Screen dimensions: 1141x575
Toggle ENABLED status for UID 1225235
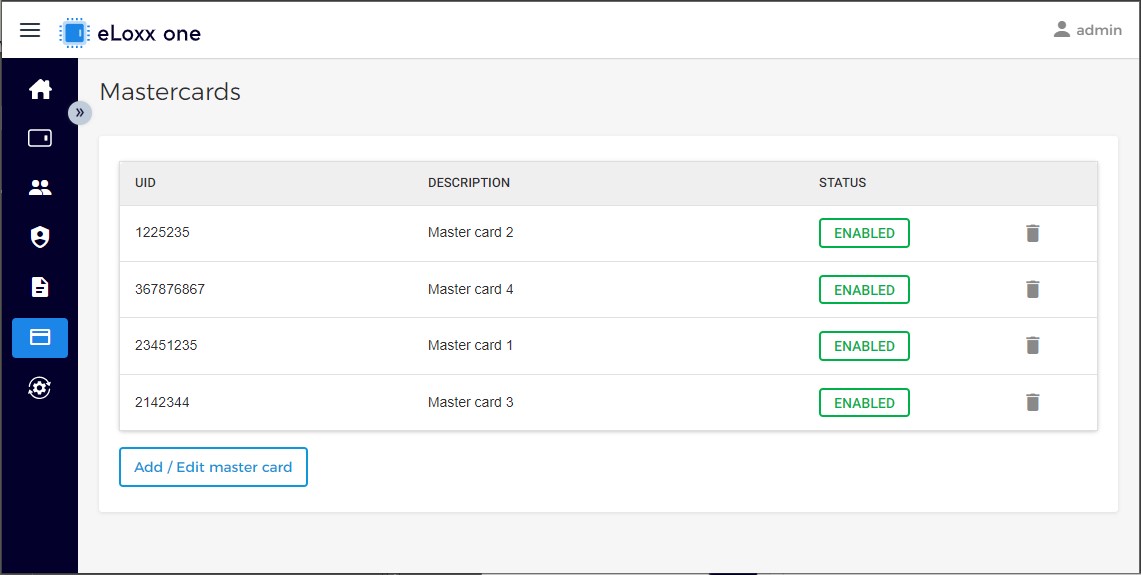(x=864, y=233)
